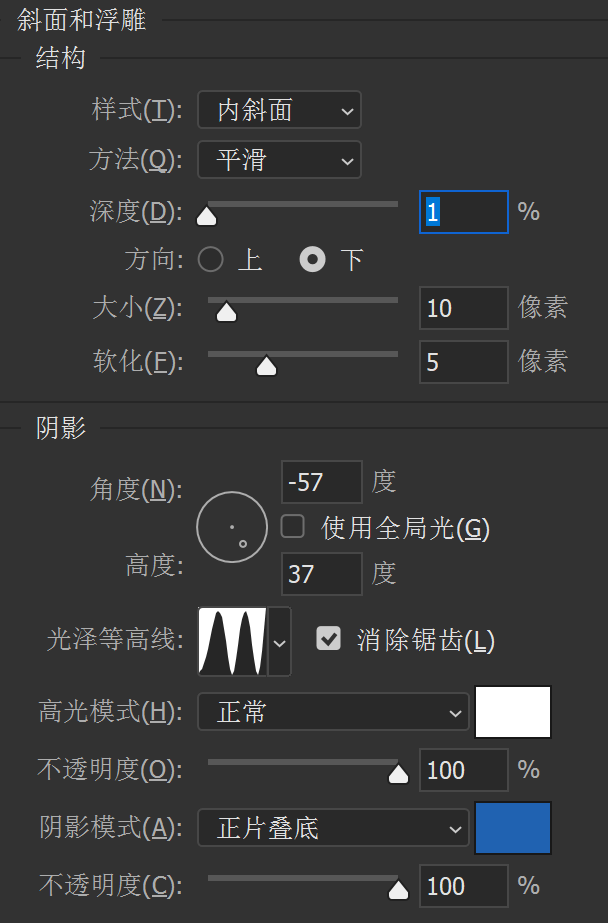The width and height of the screenshot is (608, 923).
Task: Click the circular light angle dial
Action: [x=232, y=526]
